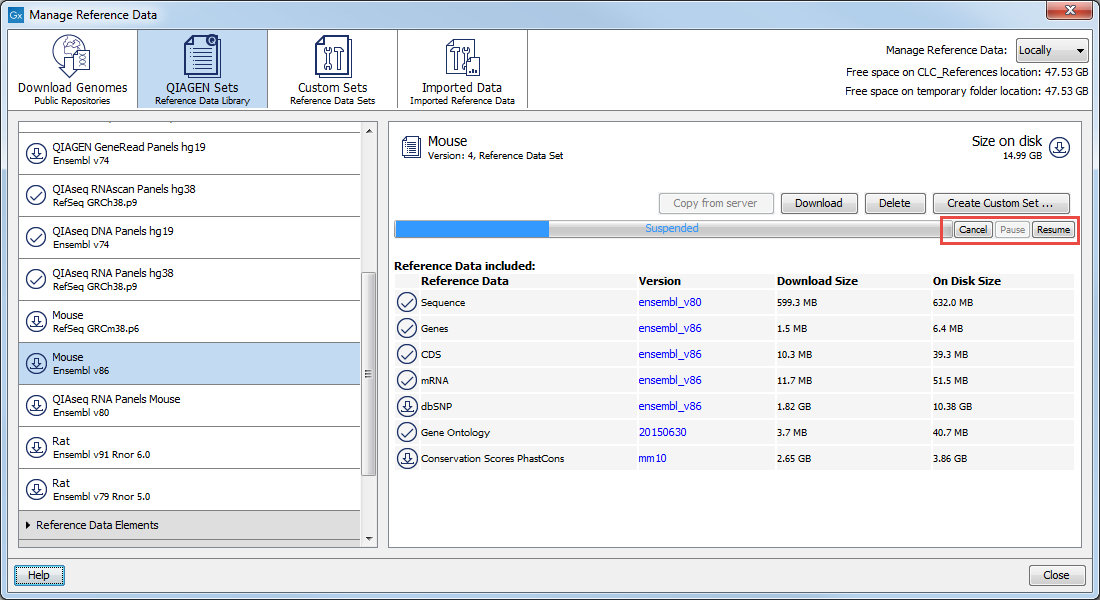Open the Custom Sets tab

pyautogui.click(x=333, y=69)
